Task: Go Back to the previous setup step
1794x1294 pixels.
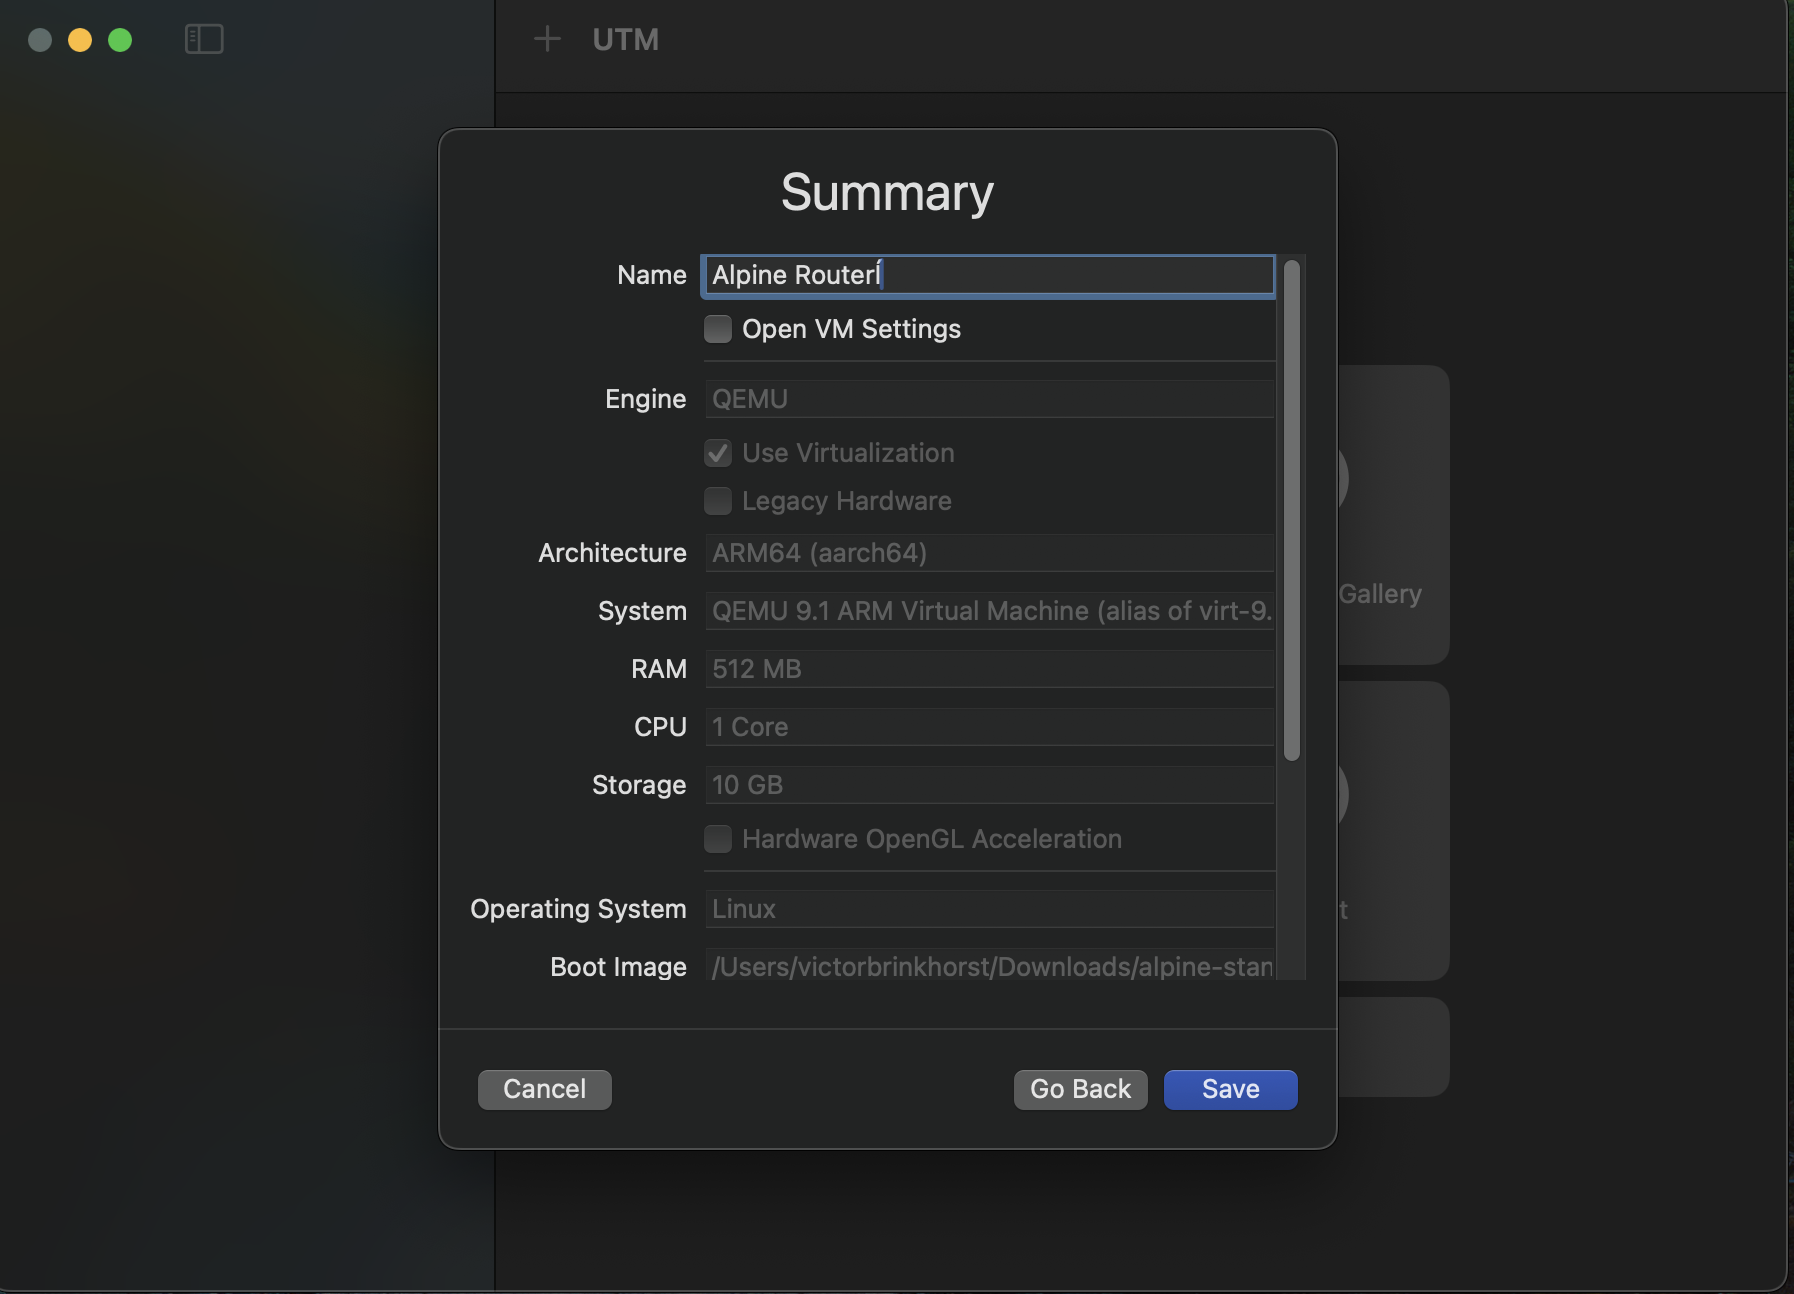Action: 1080,1089
